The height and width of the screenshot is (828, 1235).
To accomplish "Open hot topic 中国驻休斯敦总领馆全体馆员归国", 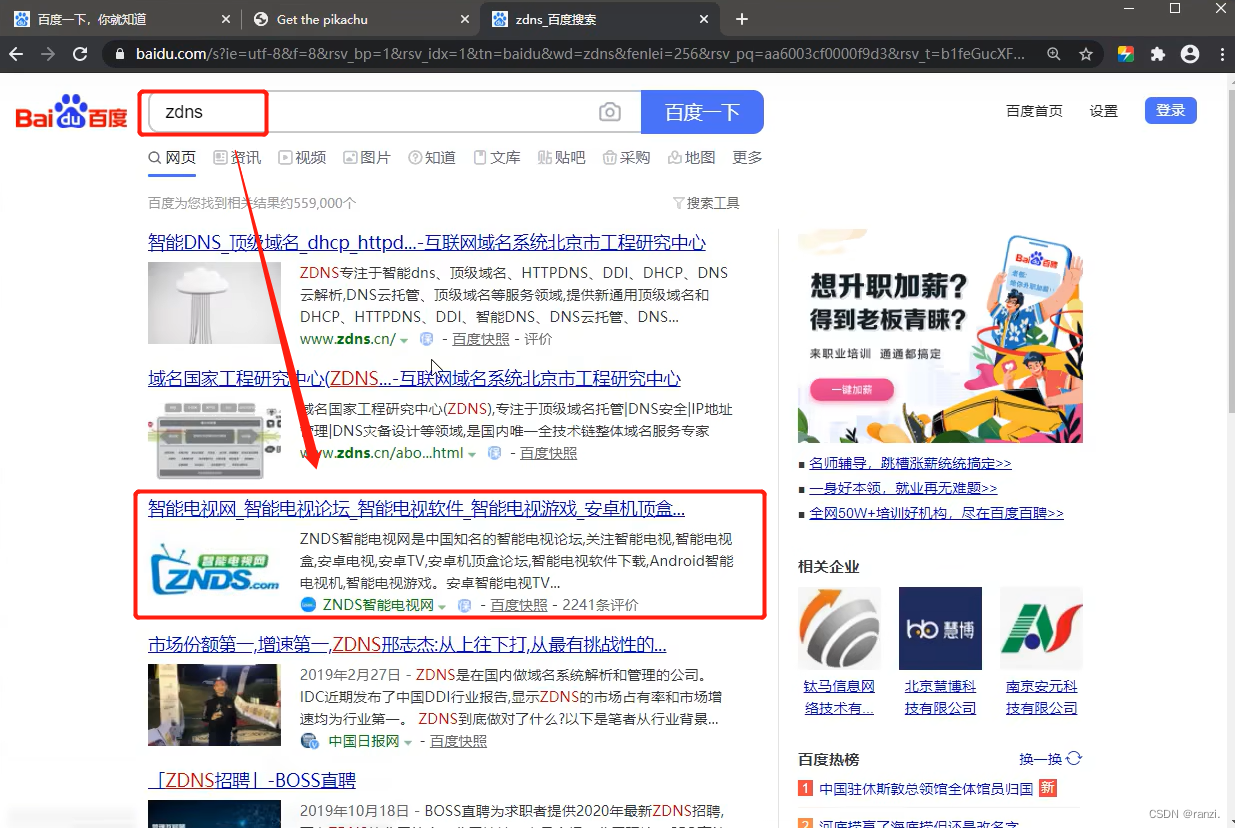I will tap(926, 788).
